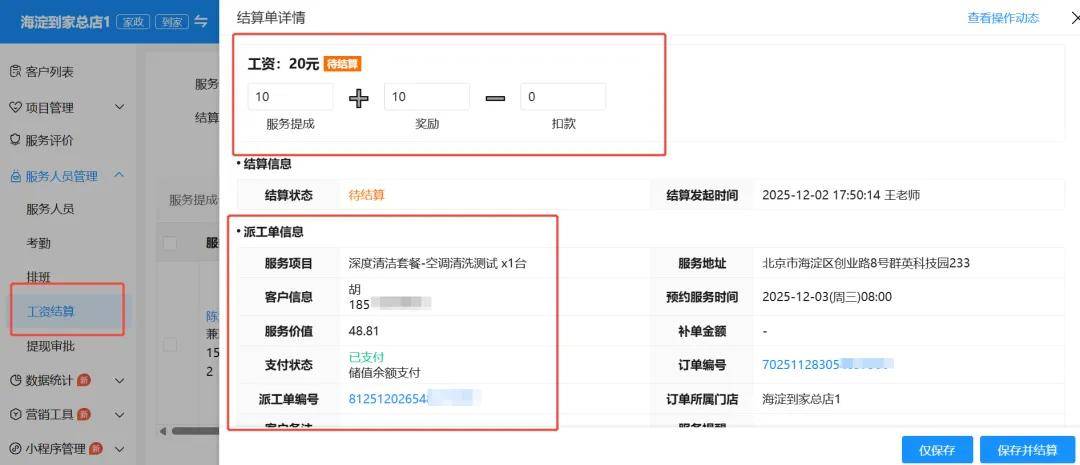Go to 提现审批 menu item
This screenshot has width=1080, height=465.
(50, 346)
